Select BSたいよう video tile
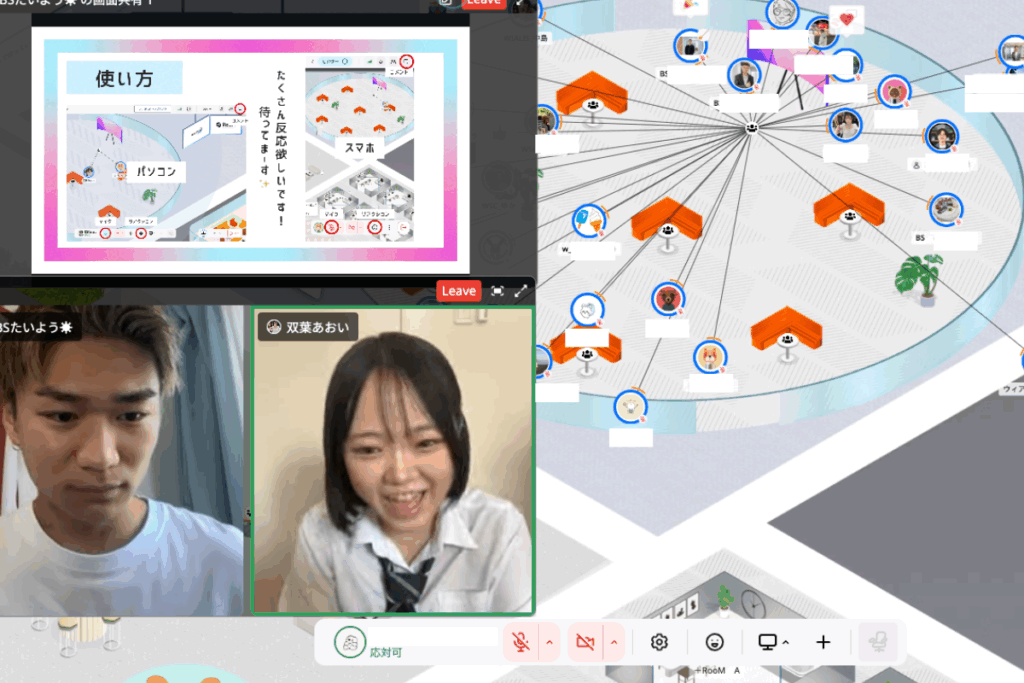The image size is (1024, 683). [x=121, y=461]
